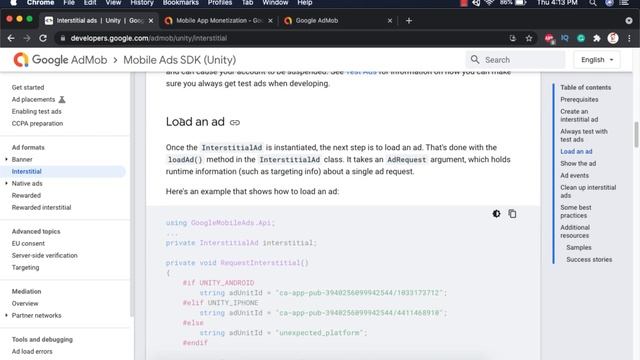The width and height of the screenshot is (640, 360).
Task: Open Get started in sidebar
Action: 28,87
